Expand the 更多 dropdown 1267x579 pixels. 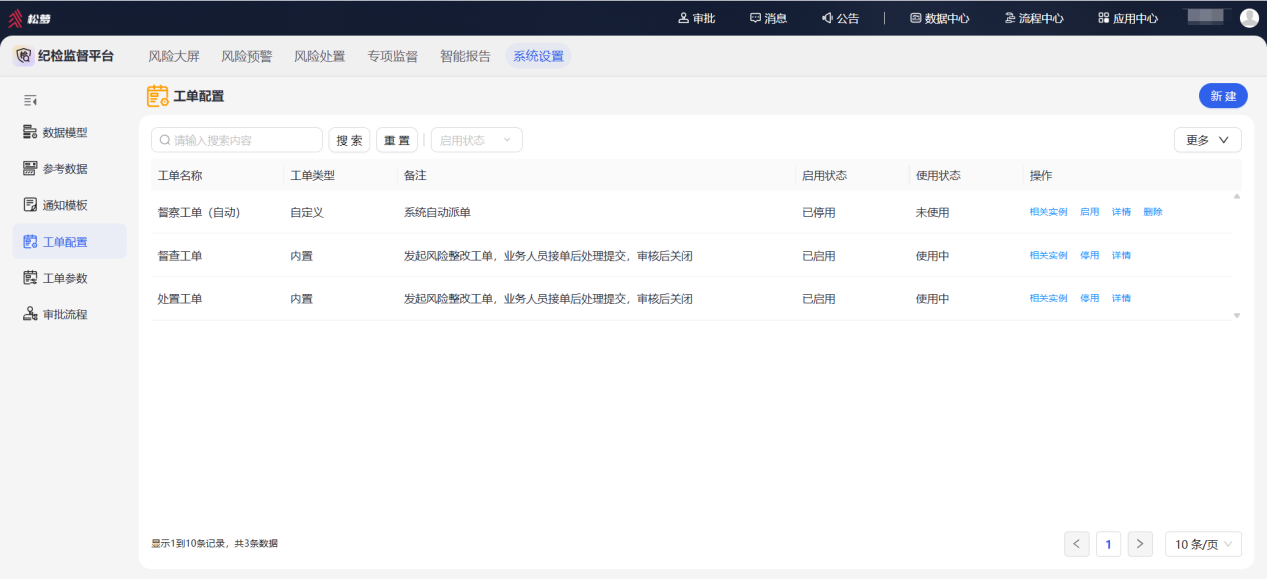pos(1208,140)
